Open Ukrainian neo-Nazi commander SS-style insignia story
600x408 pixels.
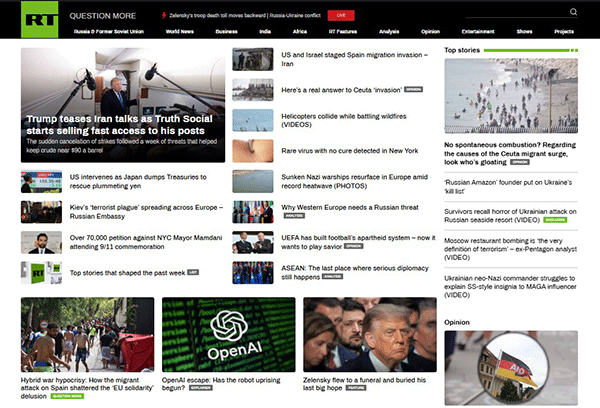510,286
